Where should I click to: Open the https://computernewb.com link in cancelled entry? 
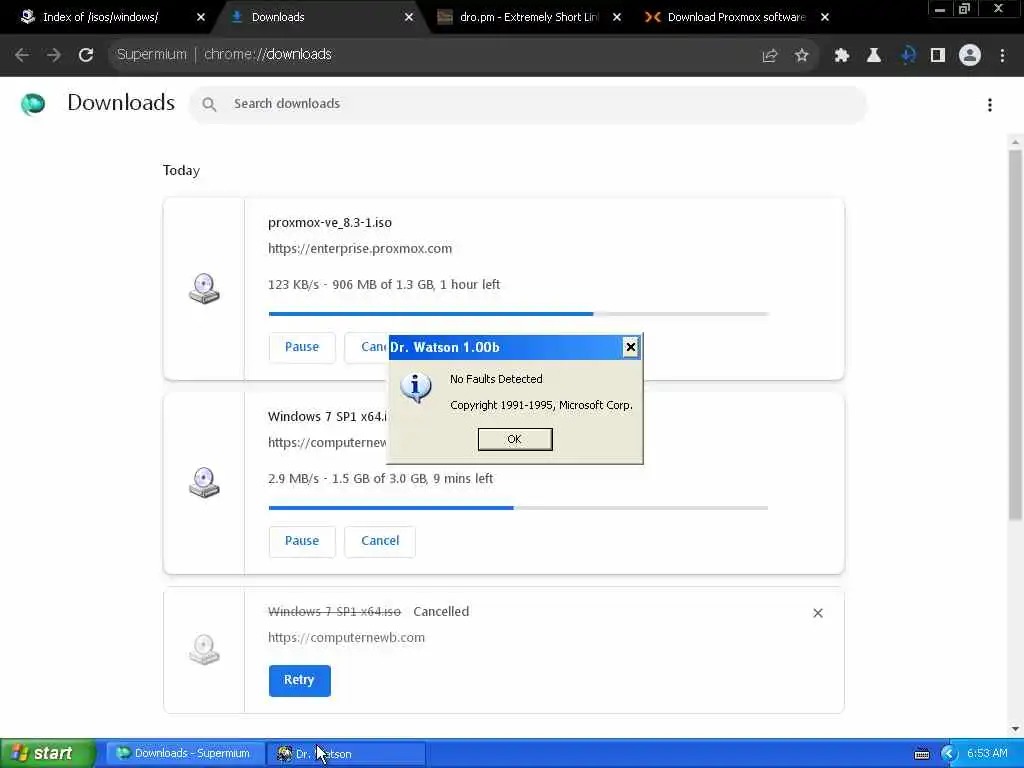(346, 637)
